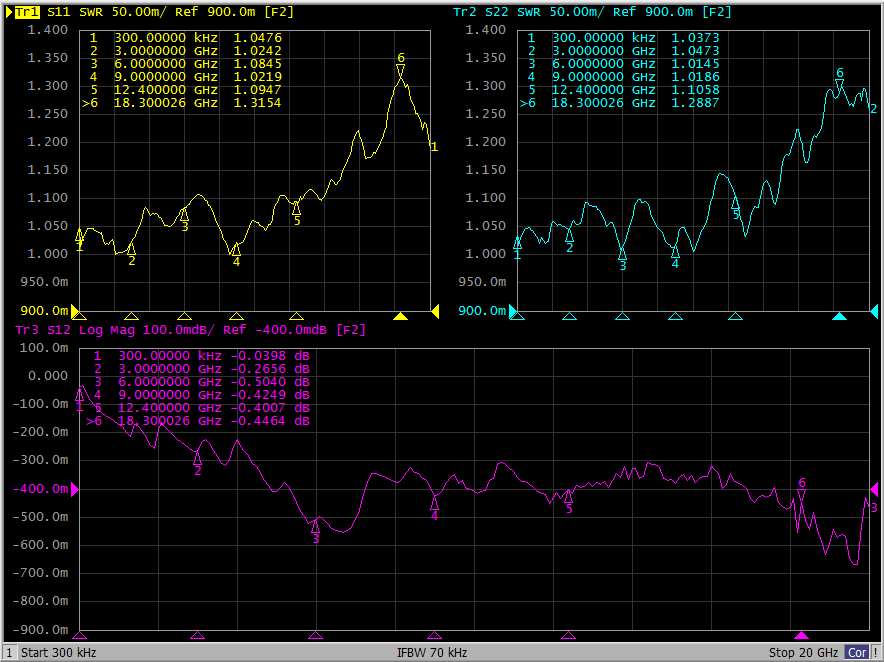Click the Start 300 kHz frequency field
Screen dimensions: 884x662
click(x=58, y=653)
